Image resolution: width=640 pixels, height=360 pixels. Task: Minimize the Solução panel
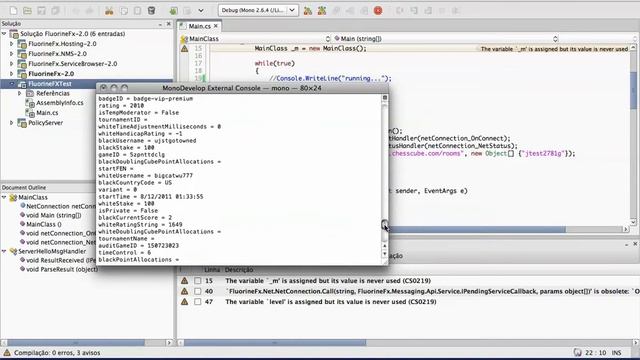pyautogui.click(x=160, y=24)
